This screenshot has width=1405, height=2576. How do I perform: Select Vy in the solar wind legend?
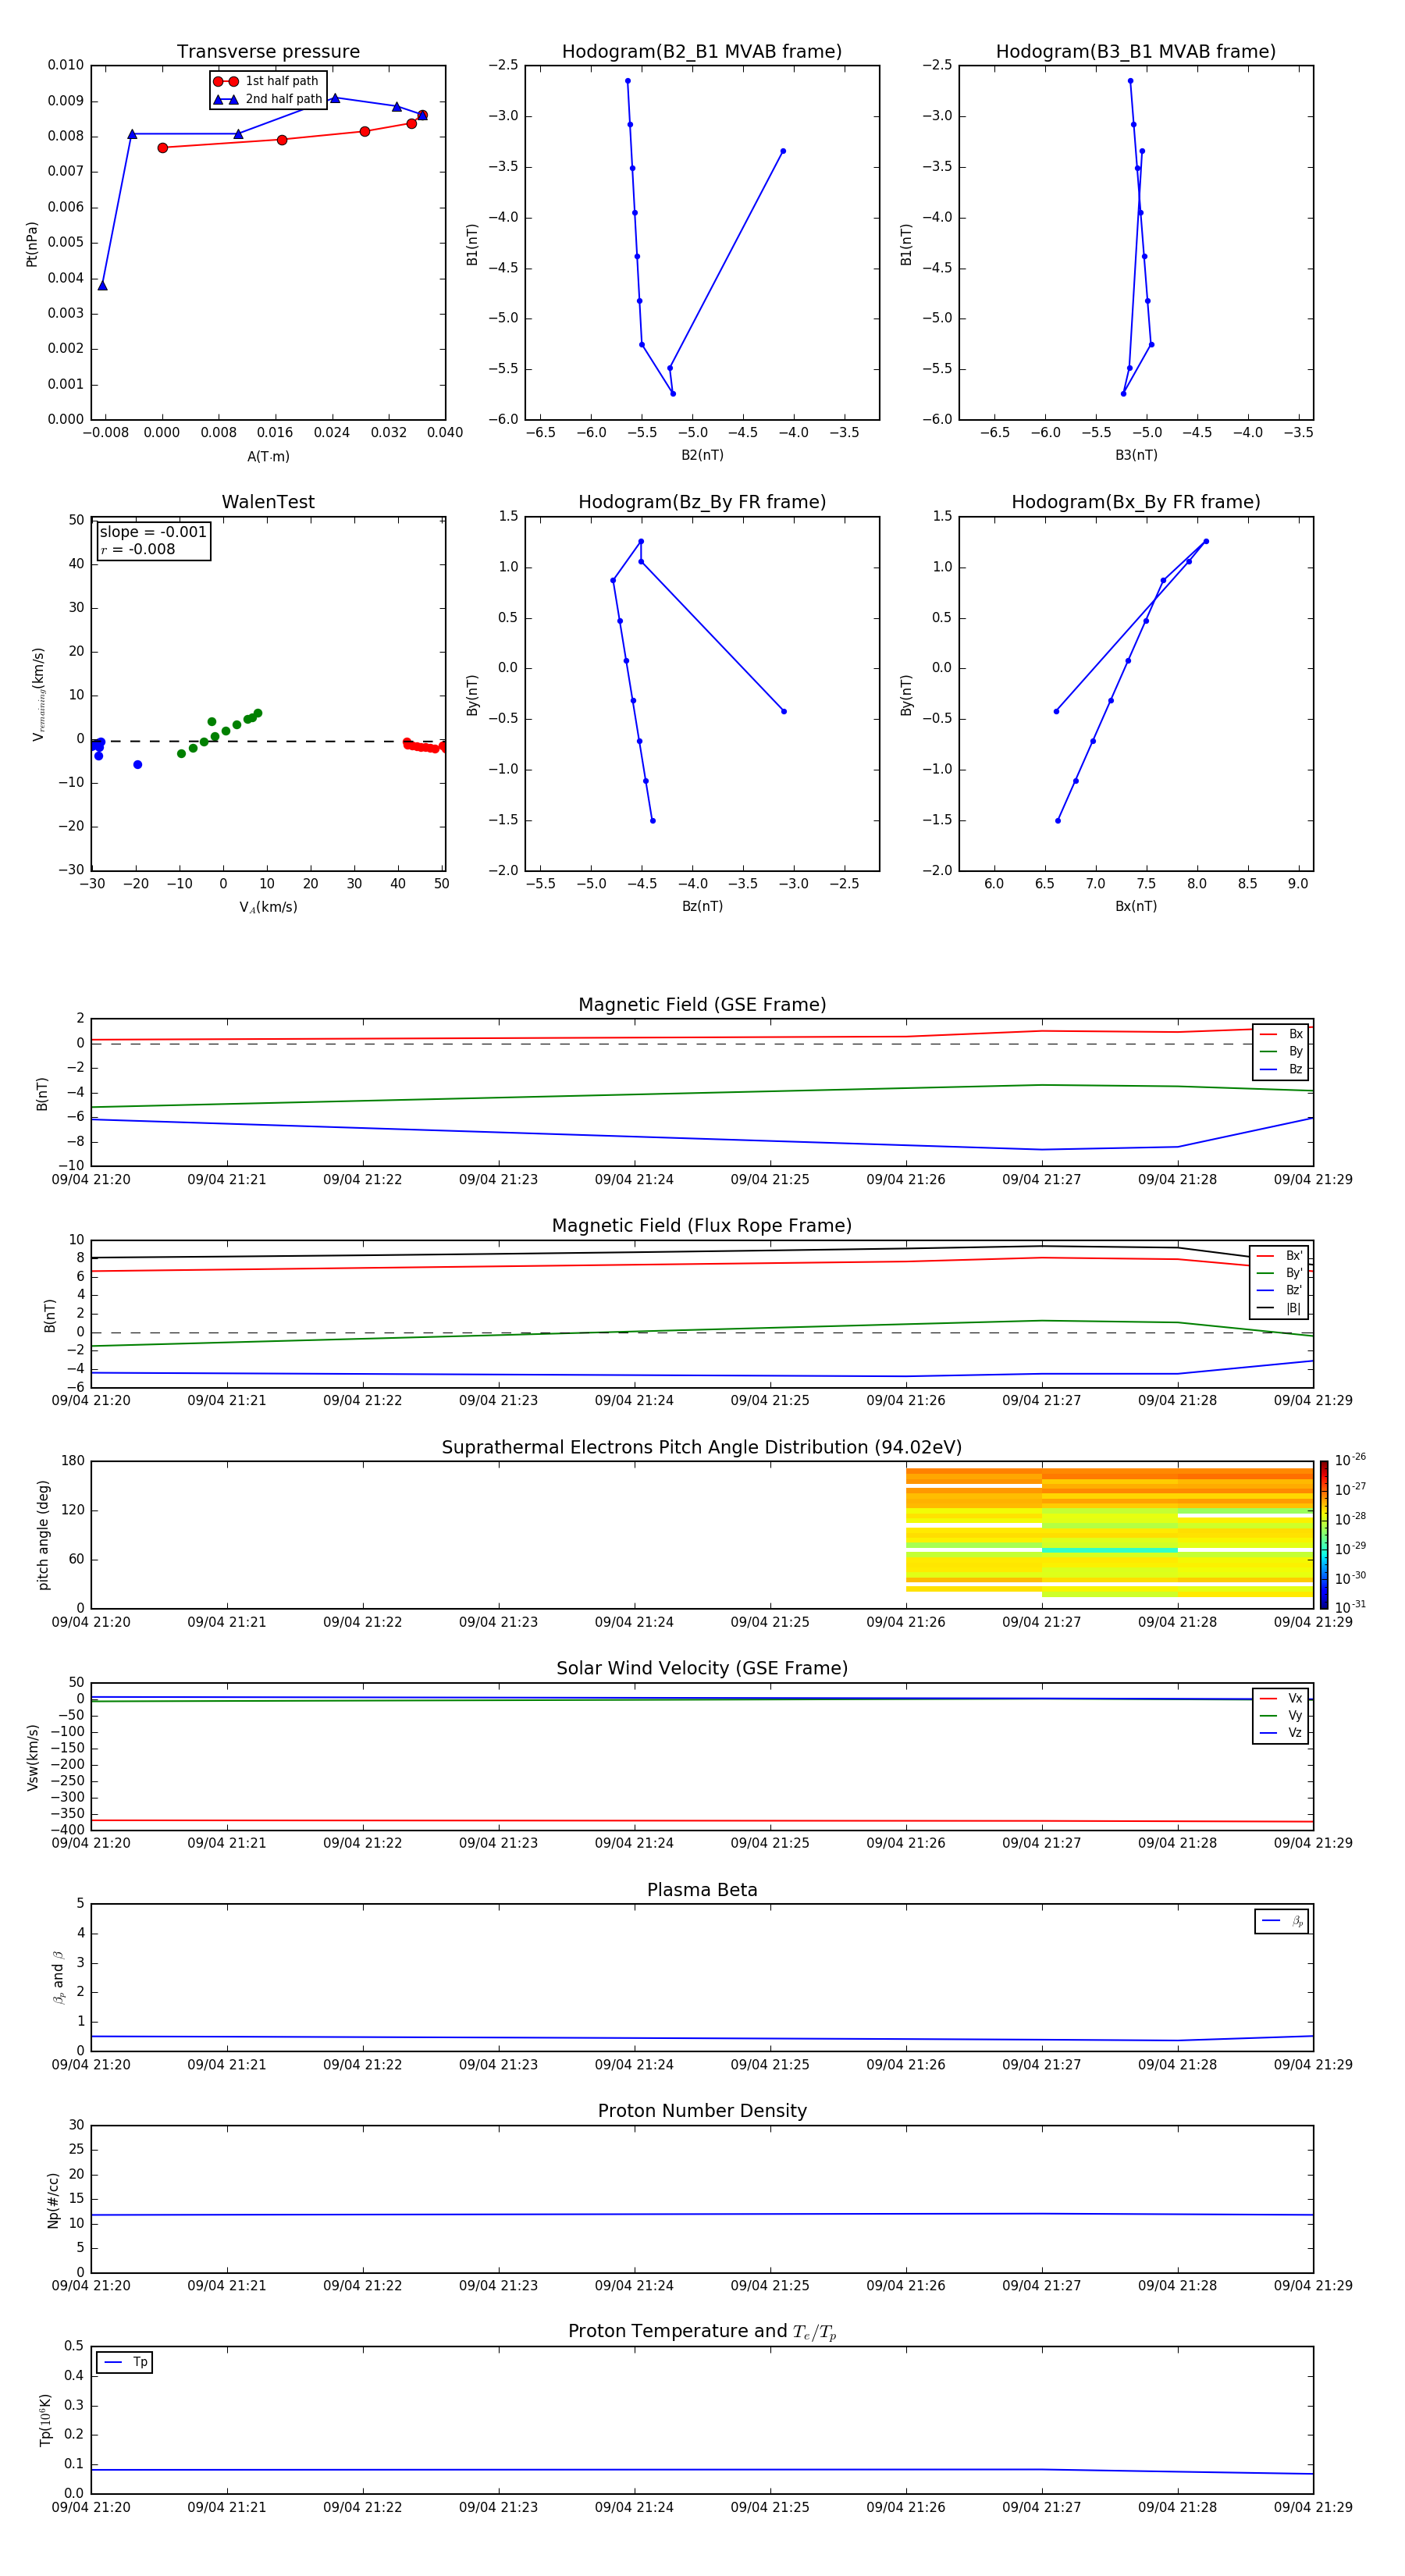click(1281, 1716)
